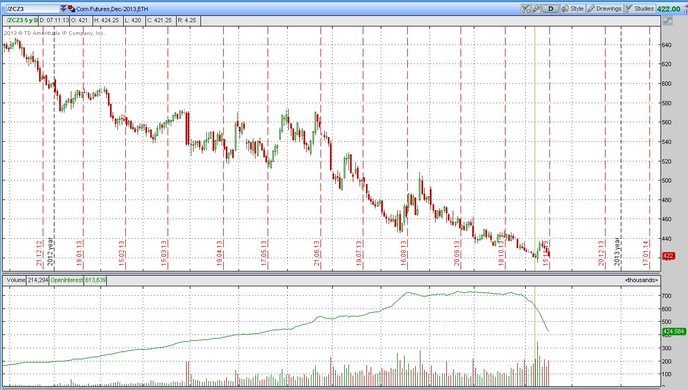Toggle the OpenInterest study label
Screen dimensions: 688x390
pyautogui.click(x=66, y=280)
